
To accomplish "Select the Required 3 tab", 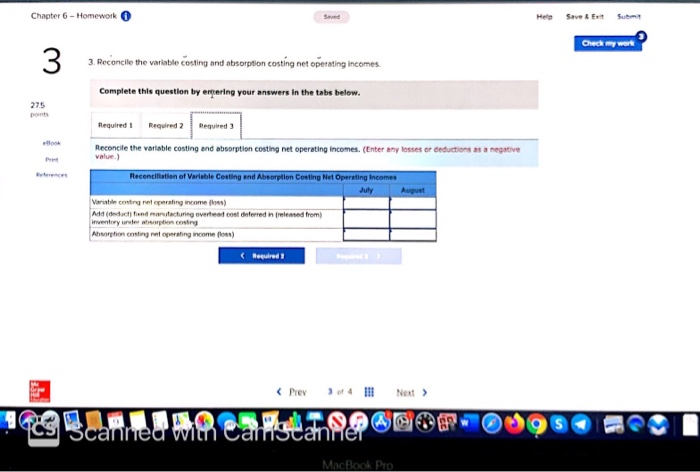I will point(216,126).
